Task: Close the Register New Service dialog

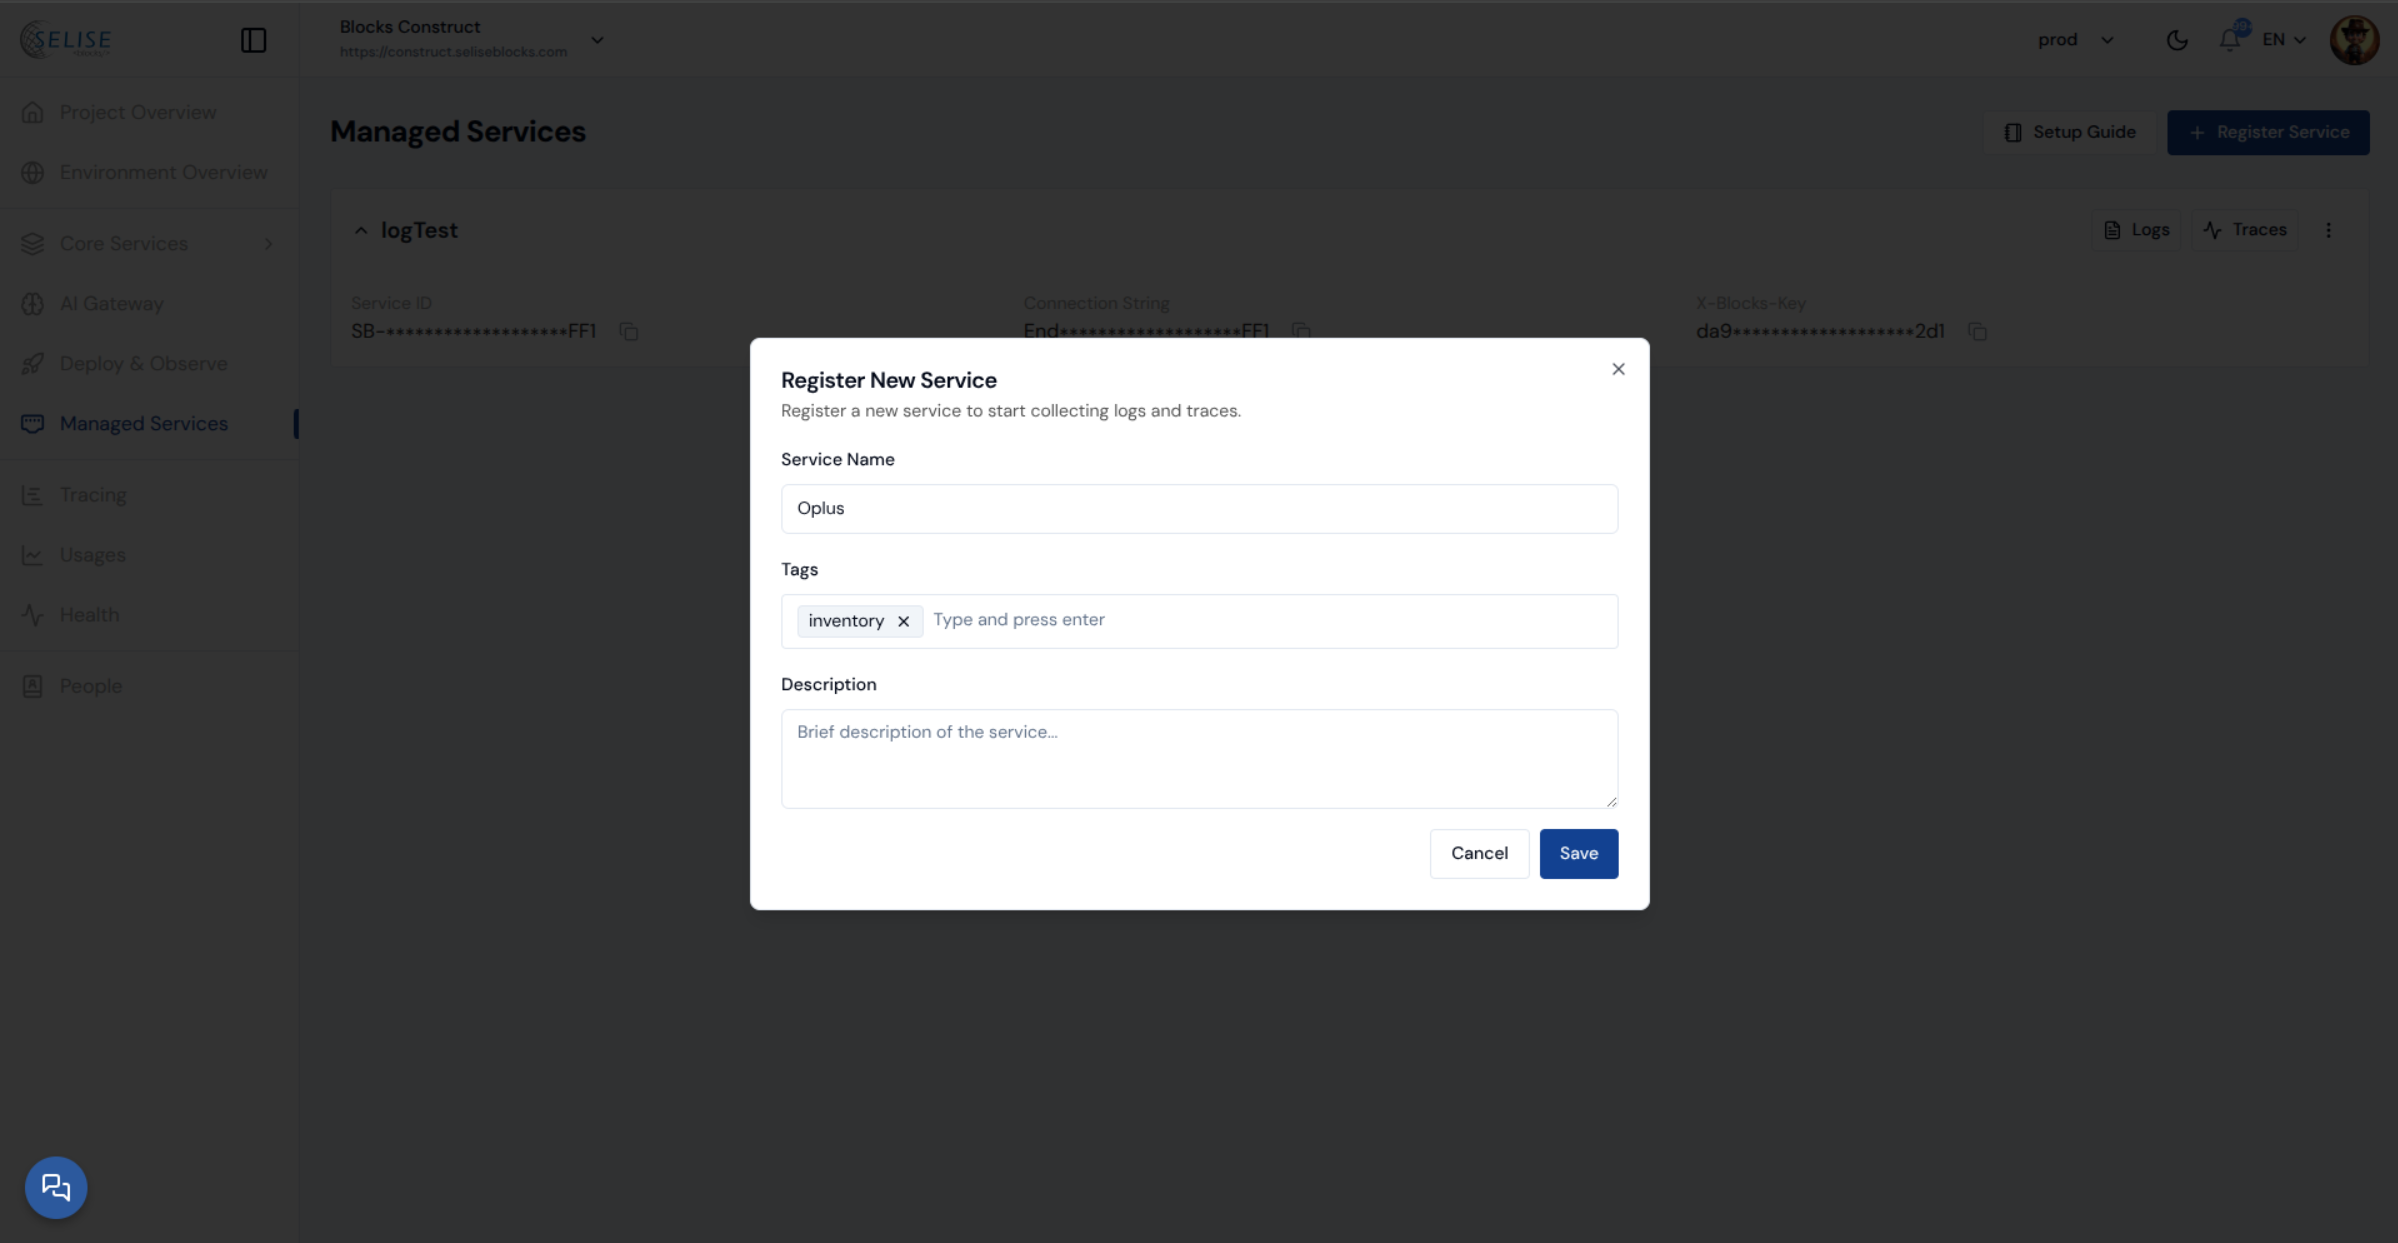Action: click(1618, 369)
